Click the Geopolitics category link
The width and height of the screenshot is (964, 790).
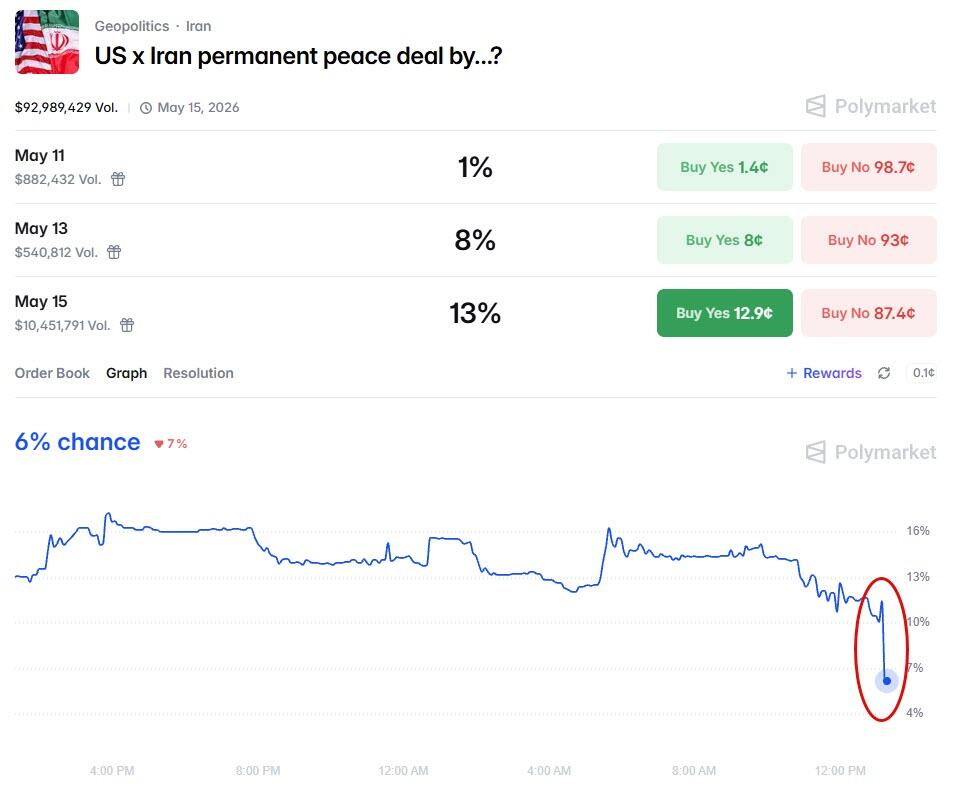click(132, 26)
